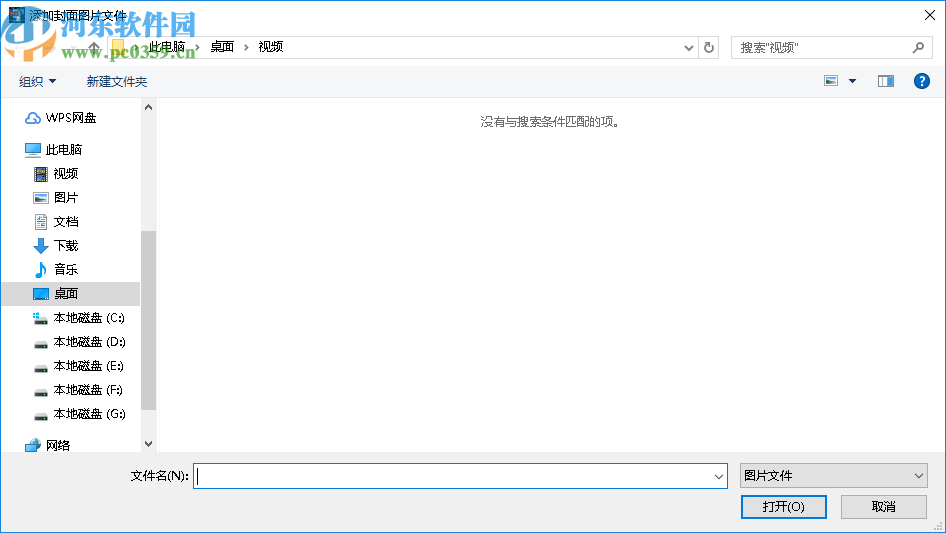
Task: Click the blue download arrow icon
Action: click(x=40, y=246)
